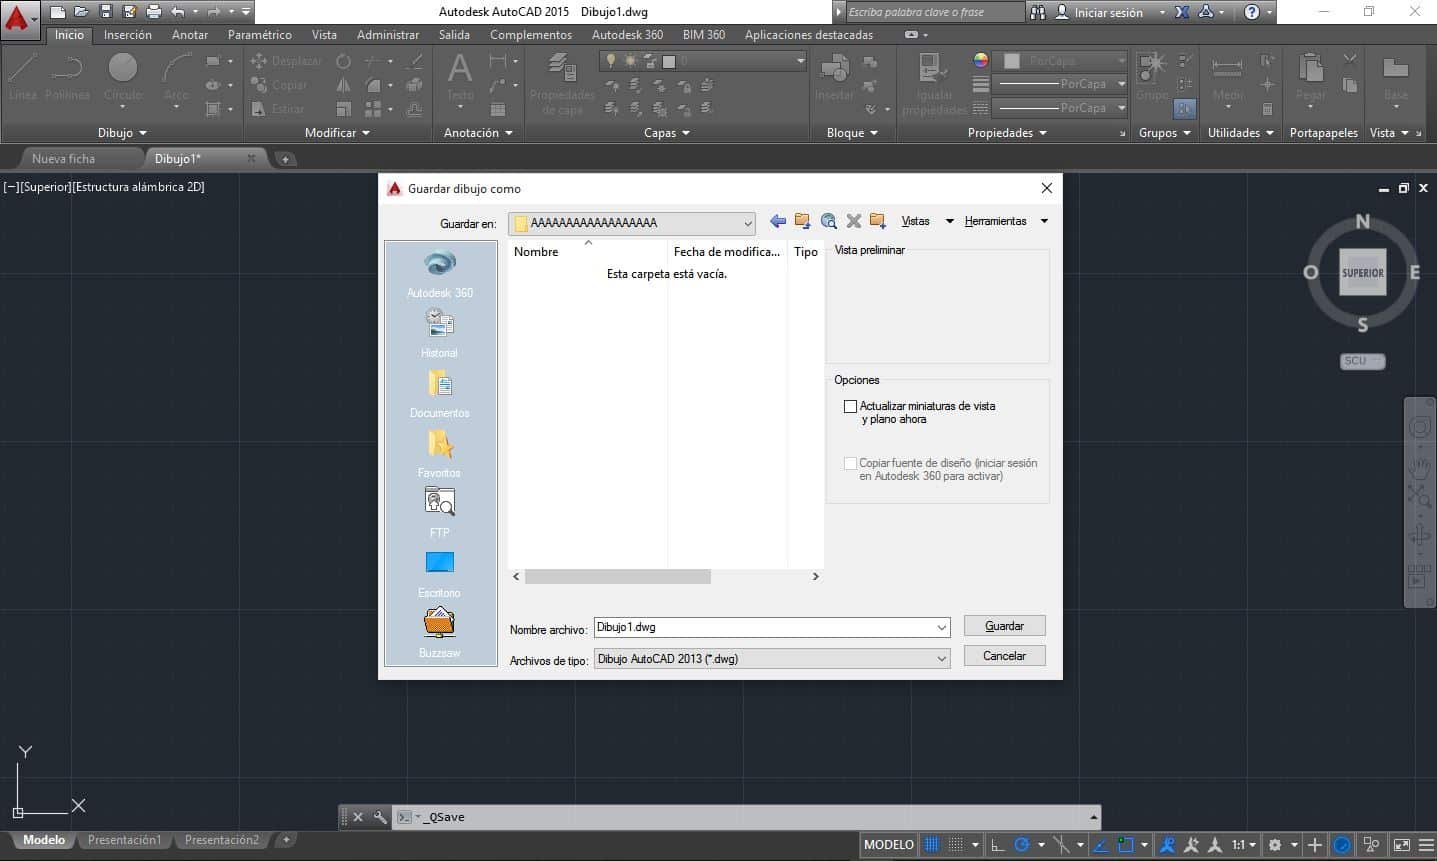
Task: Toggle polar tracking in status bar
Action: (1022, 845)
